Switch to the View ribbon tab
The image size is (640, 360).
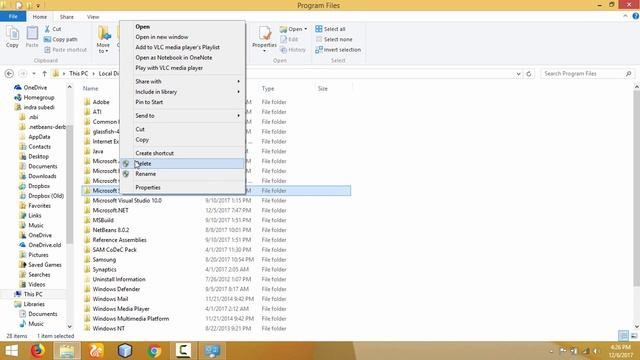pos(93,17)
